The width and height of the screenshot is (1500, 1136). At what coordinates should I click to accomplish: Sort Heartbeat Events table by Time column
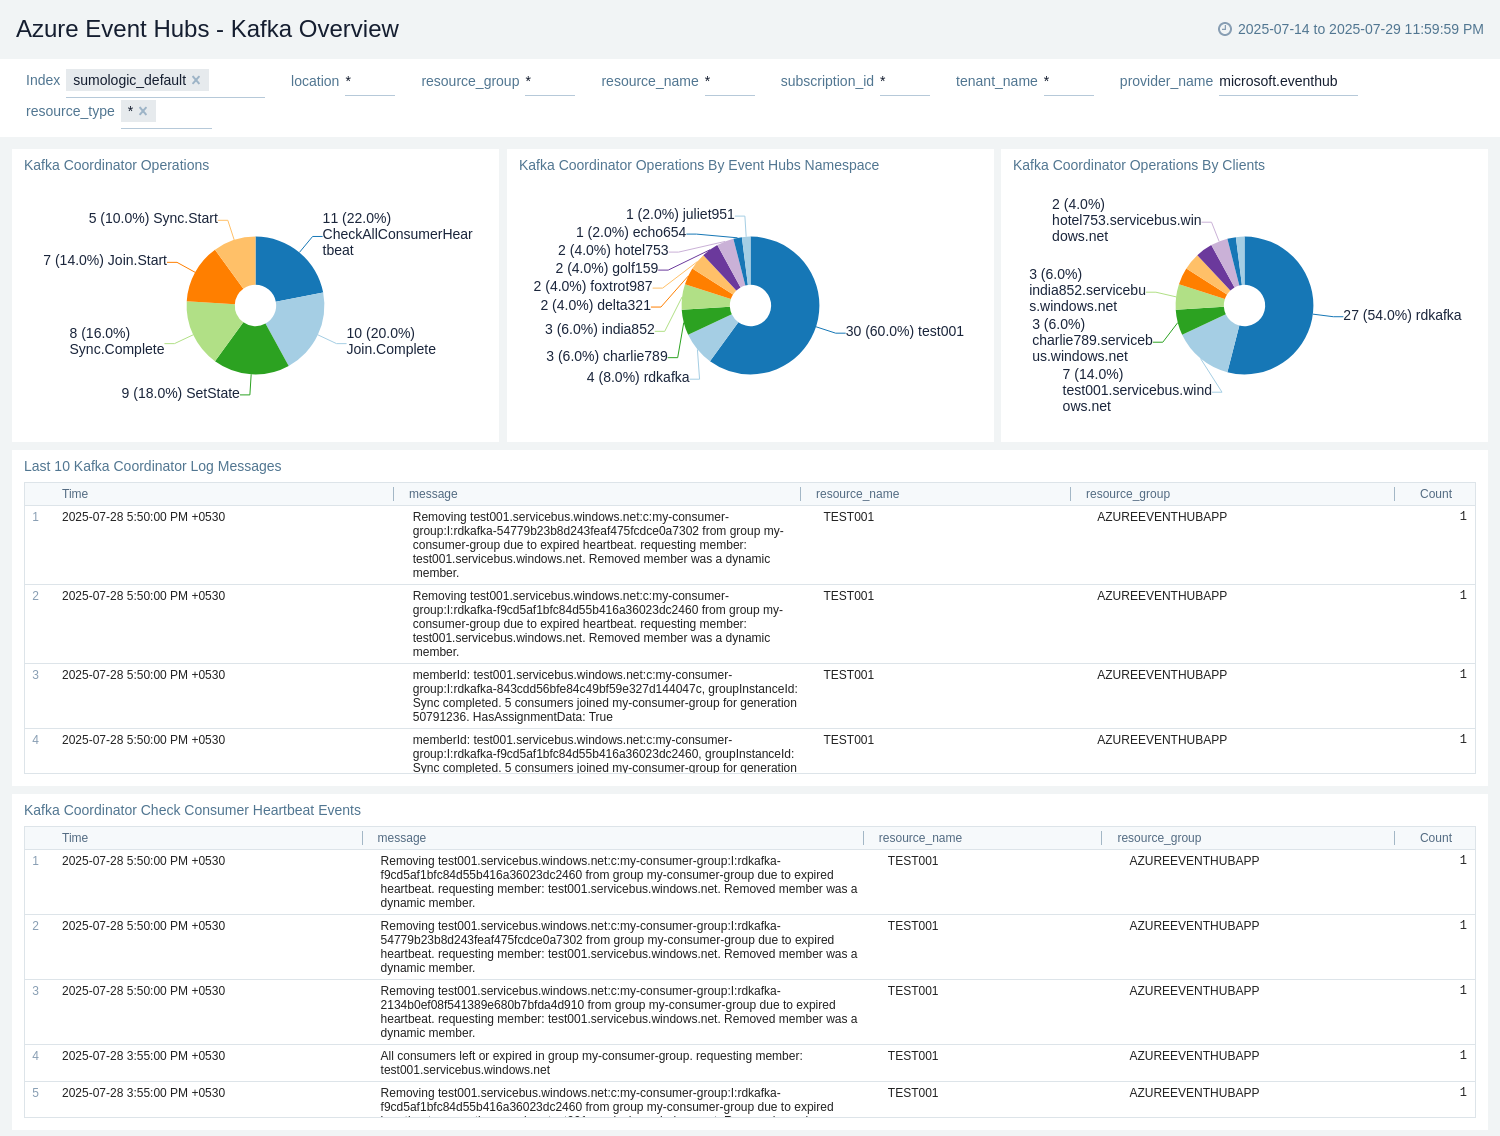[x=75, y=838]
